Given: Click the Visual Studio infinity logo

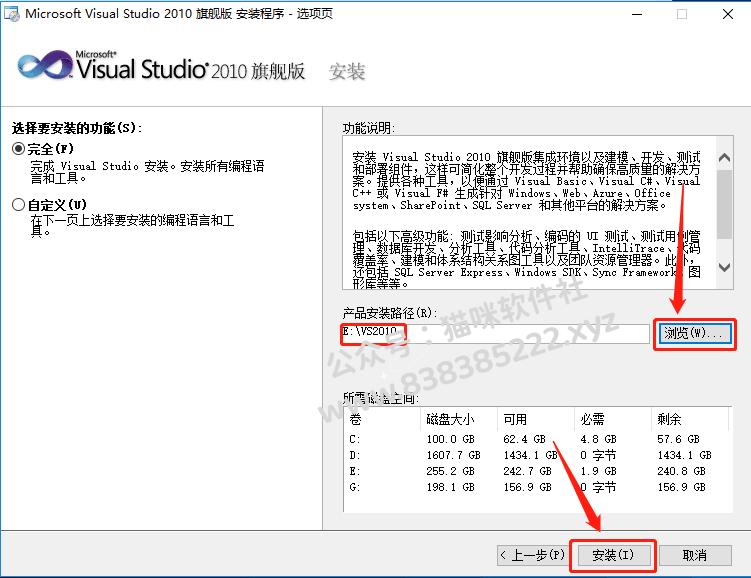Looking at the screenshot, I should tap(45, 66).
